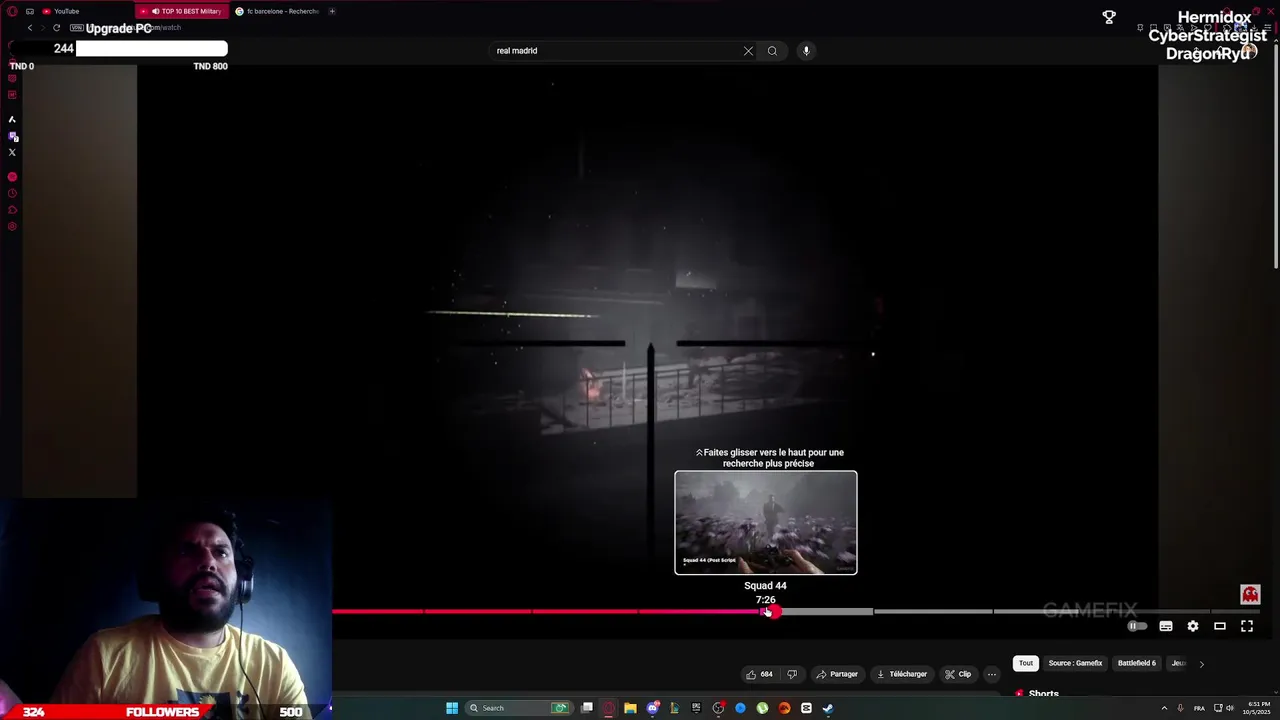Click the Squad 44 preview thumbnail
1280x720 pixels.
pos(766,523)
